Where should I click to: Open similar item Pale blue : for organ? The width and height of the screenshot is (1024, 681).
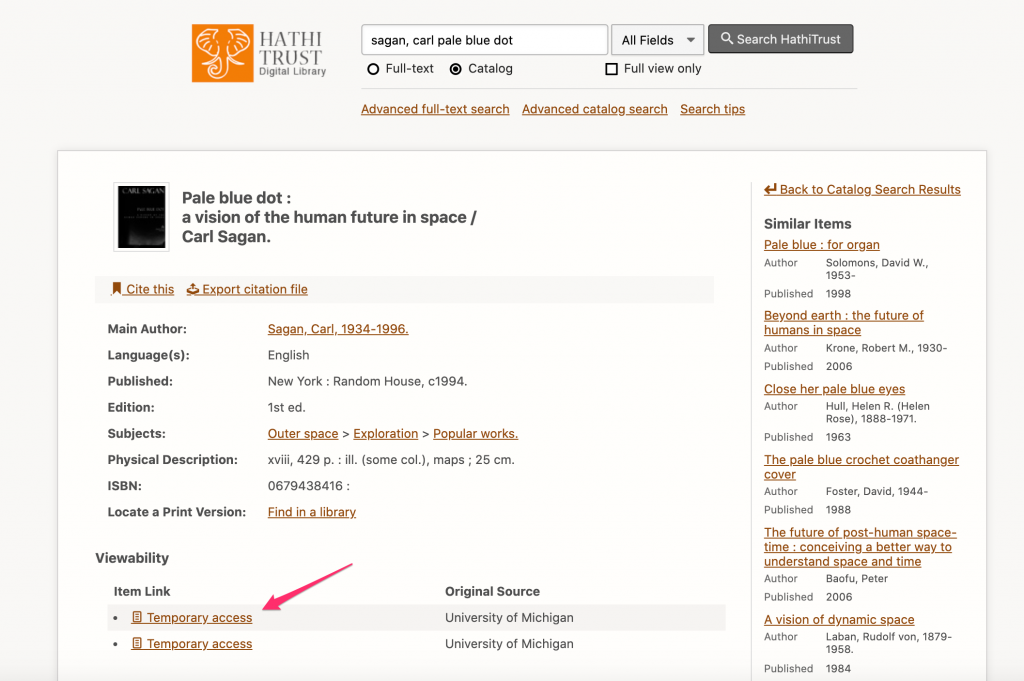[x=822, y=245]
